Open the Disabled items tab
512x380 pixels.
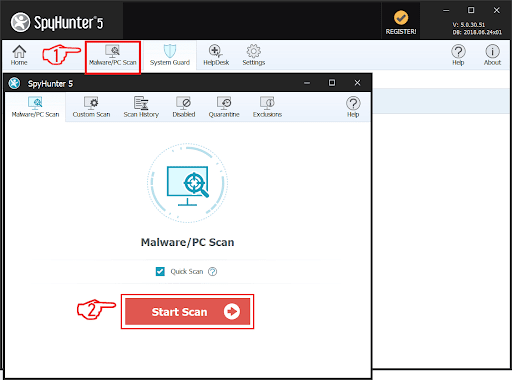[x=184, y=107]
